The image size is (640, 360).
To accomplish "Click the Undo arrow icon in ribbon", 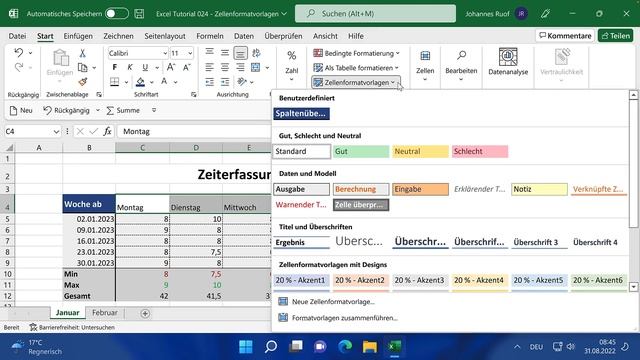I will (x=19, y=53).
